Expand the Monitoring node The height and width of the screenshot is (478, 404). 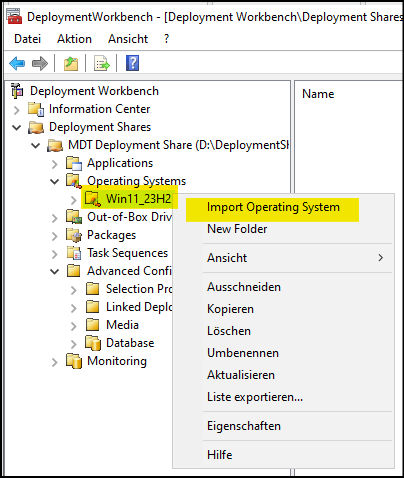[55, 362]
